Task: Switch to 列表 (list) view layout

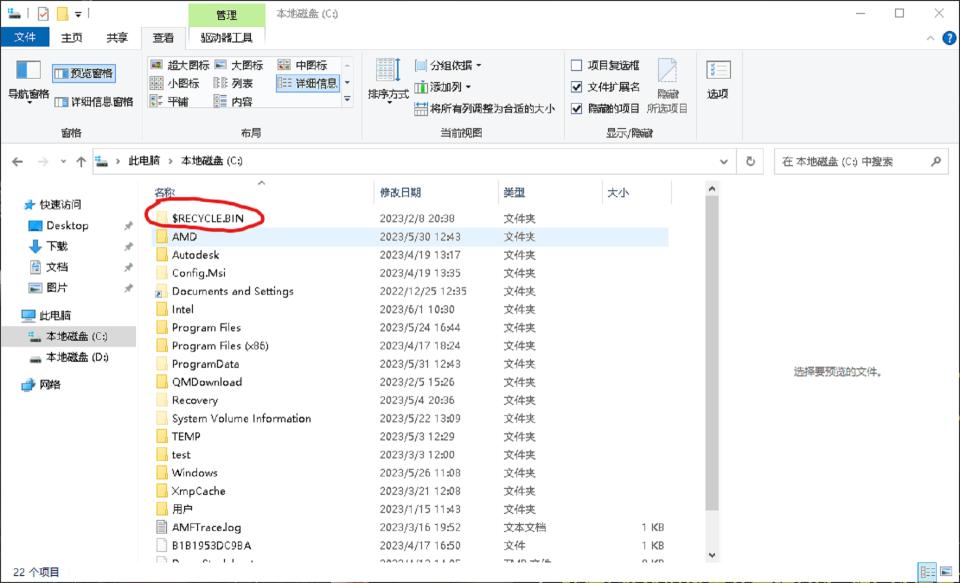Action: click(240, 82)
